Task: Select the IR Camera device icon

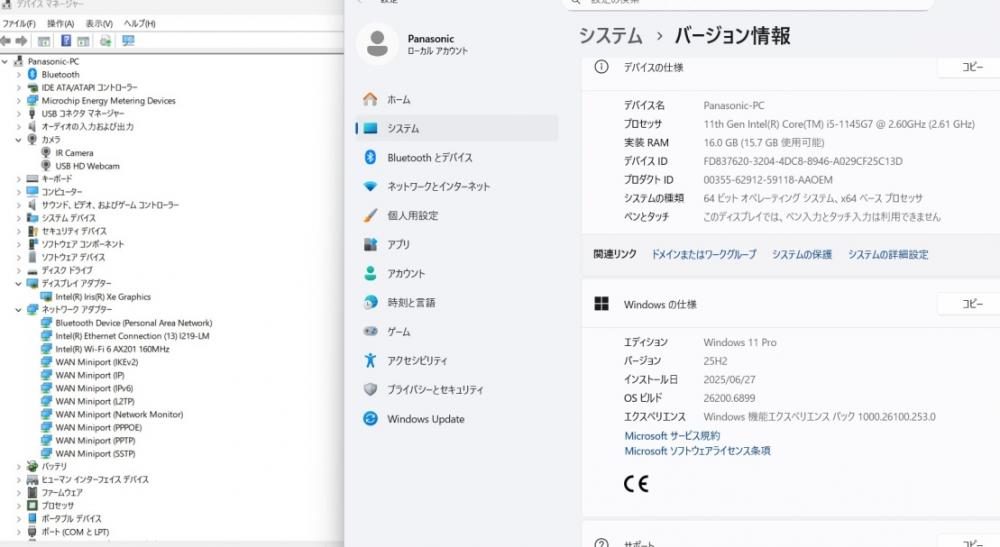Action: point(46,153)
